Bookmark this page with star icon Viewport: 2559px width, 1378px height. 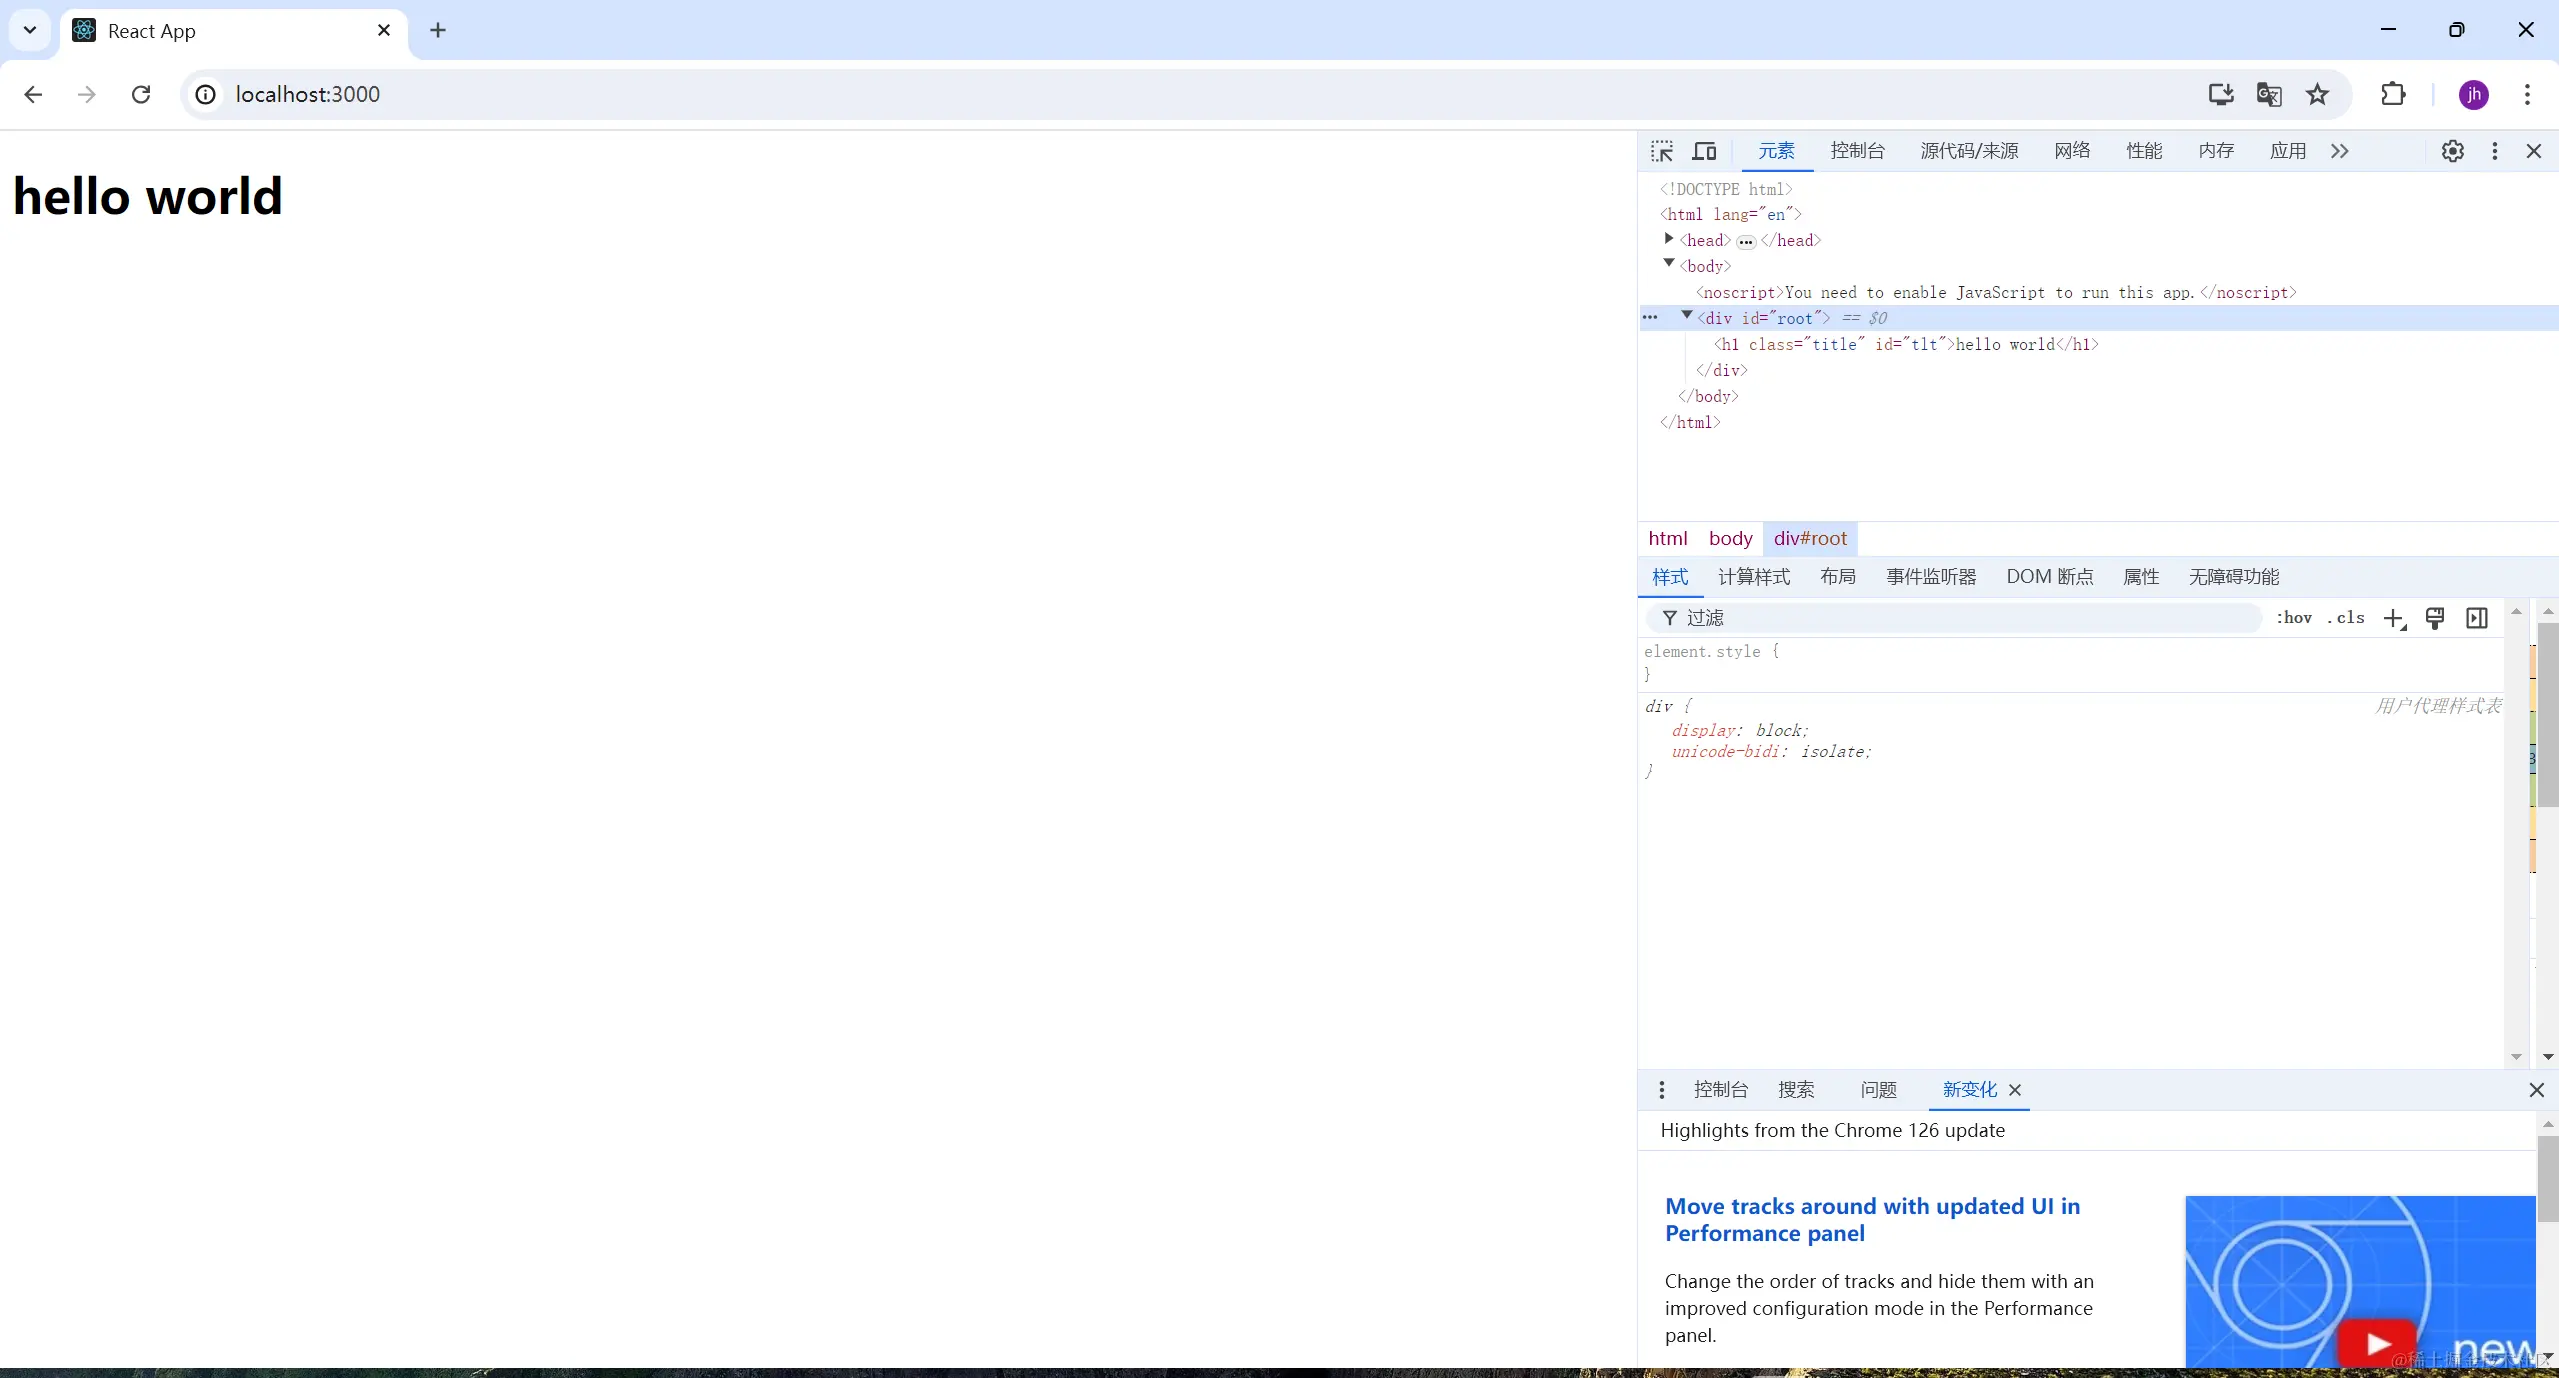tap(2317, 94)
